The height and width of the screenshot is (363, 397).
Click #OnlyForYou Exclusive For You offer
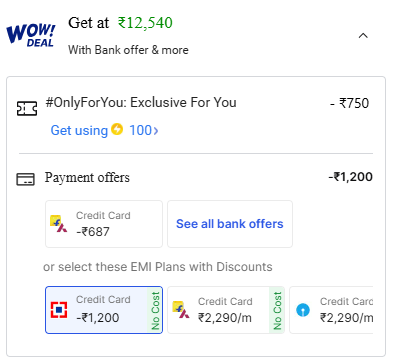[141, 102]
